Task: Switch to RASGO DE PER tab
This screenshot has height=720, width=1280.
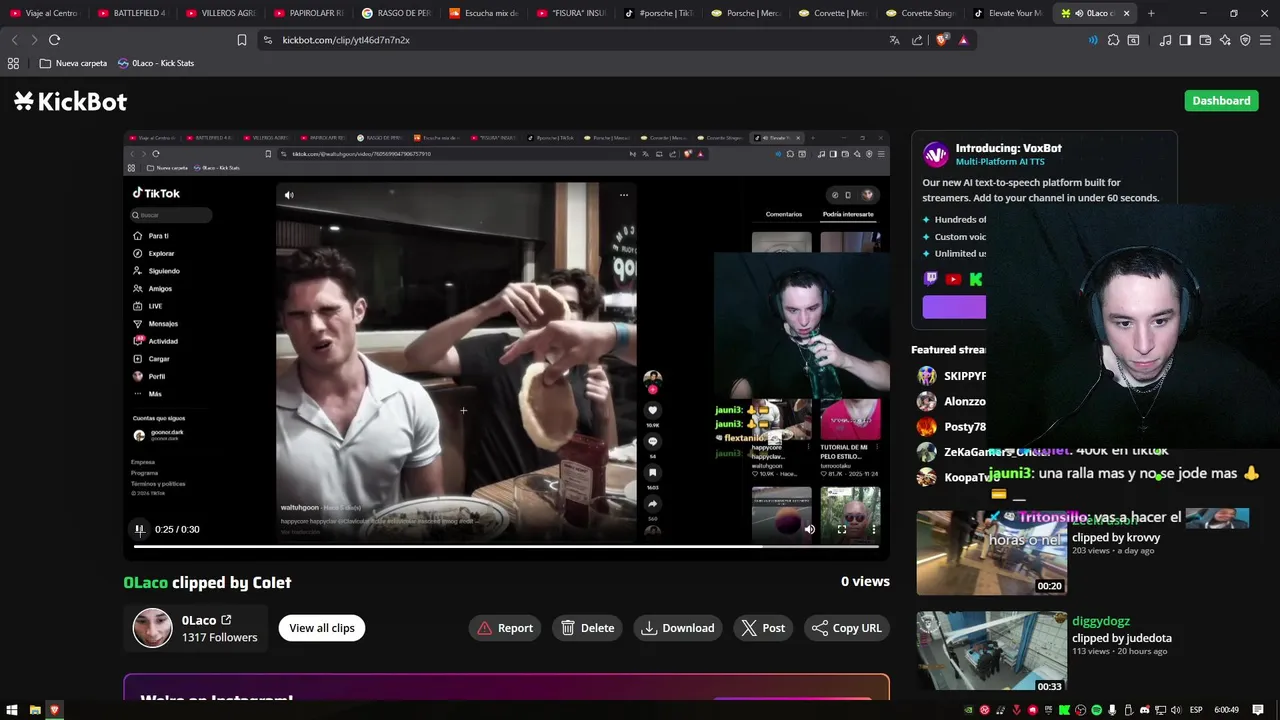Action: 395,13
